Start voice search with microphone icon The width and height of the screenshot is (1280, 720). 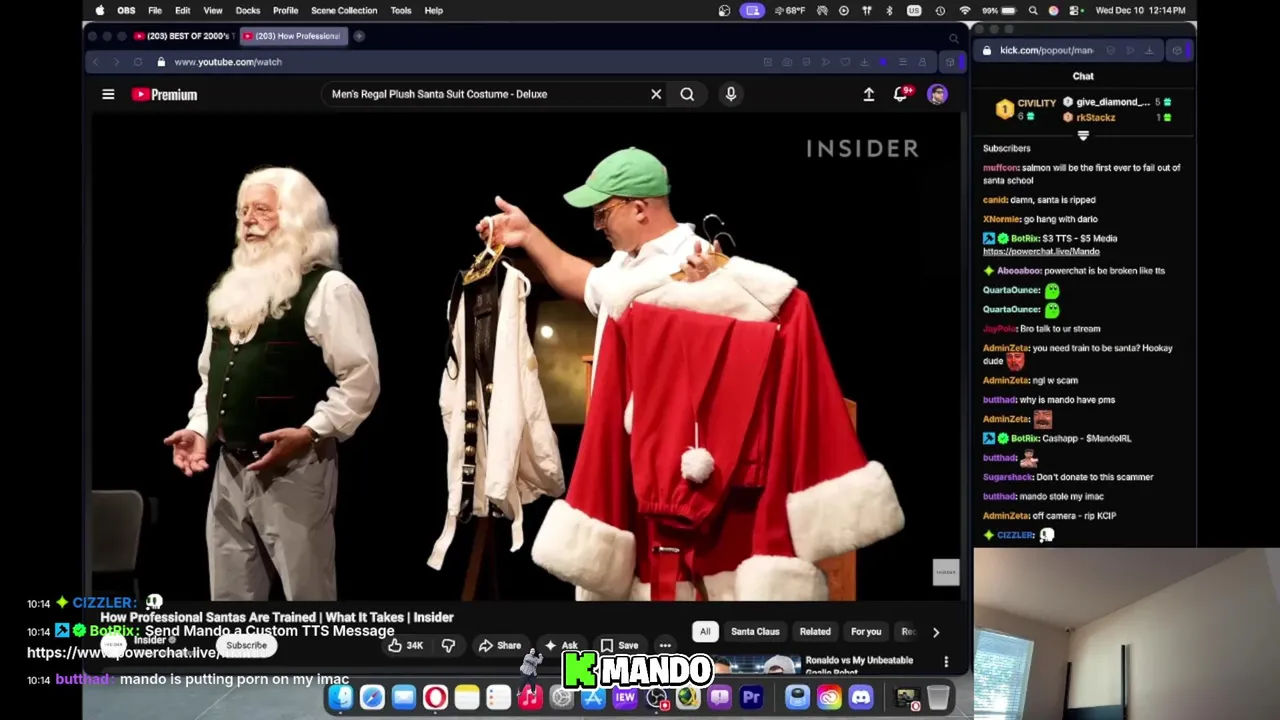pyautogui.click(x=731, y=94)
